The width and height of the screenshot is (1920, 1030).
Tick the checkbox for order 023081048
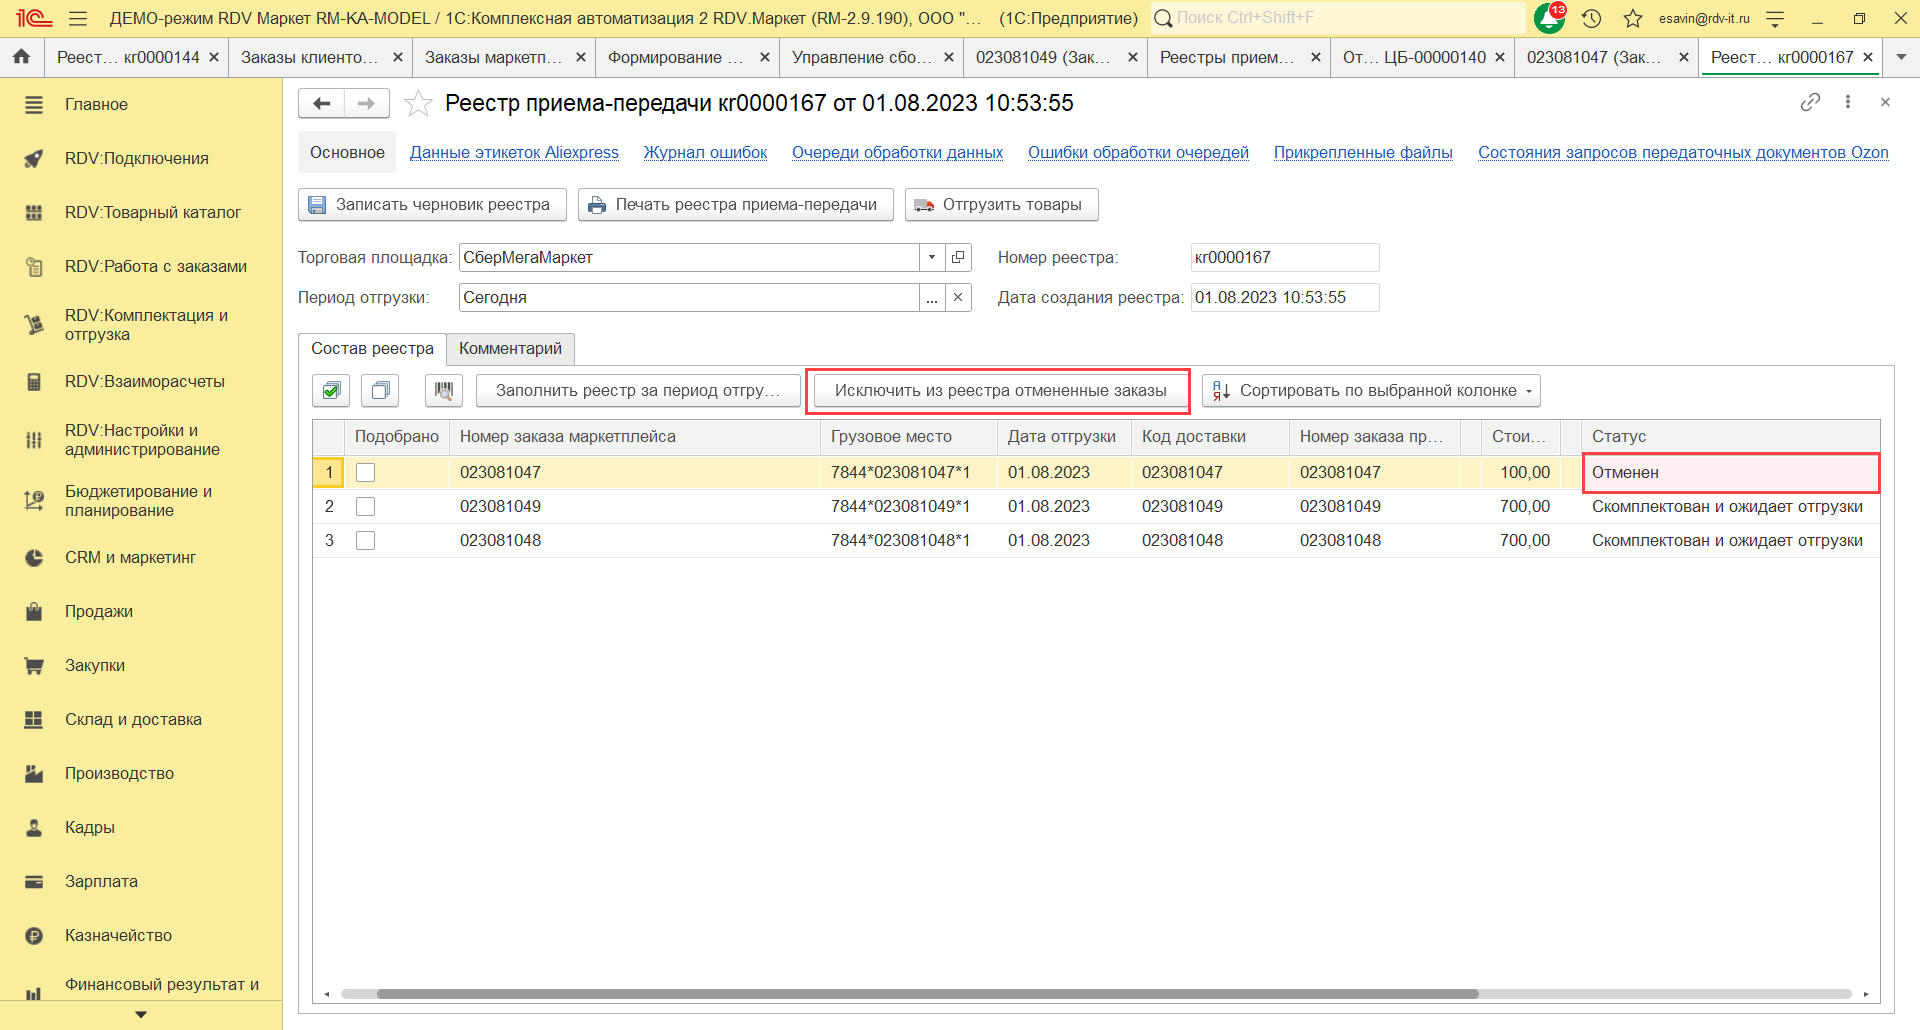[366, 541]
